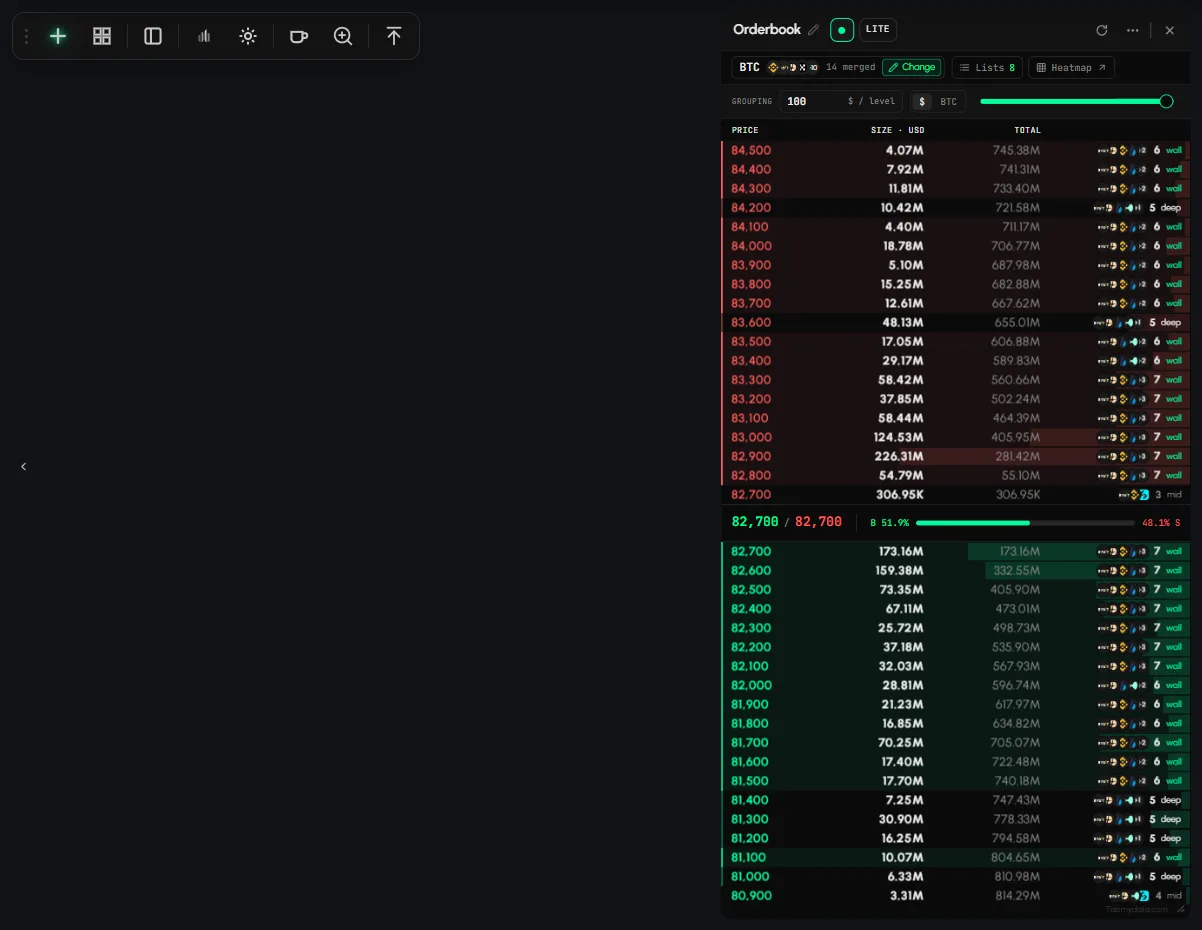Click the bar chart icon in toolbar
Viewport: 1202px width, 930px height.
click(x=204, y=36)
